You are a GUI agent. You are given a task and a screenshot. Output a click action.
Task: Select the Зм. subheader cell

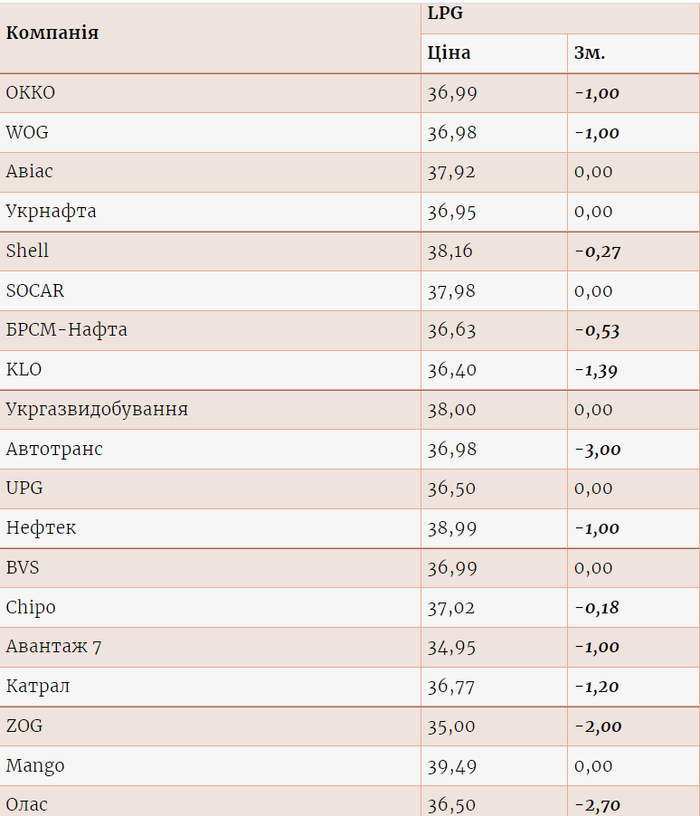coord(589,53)
